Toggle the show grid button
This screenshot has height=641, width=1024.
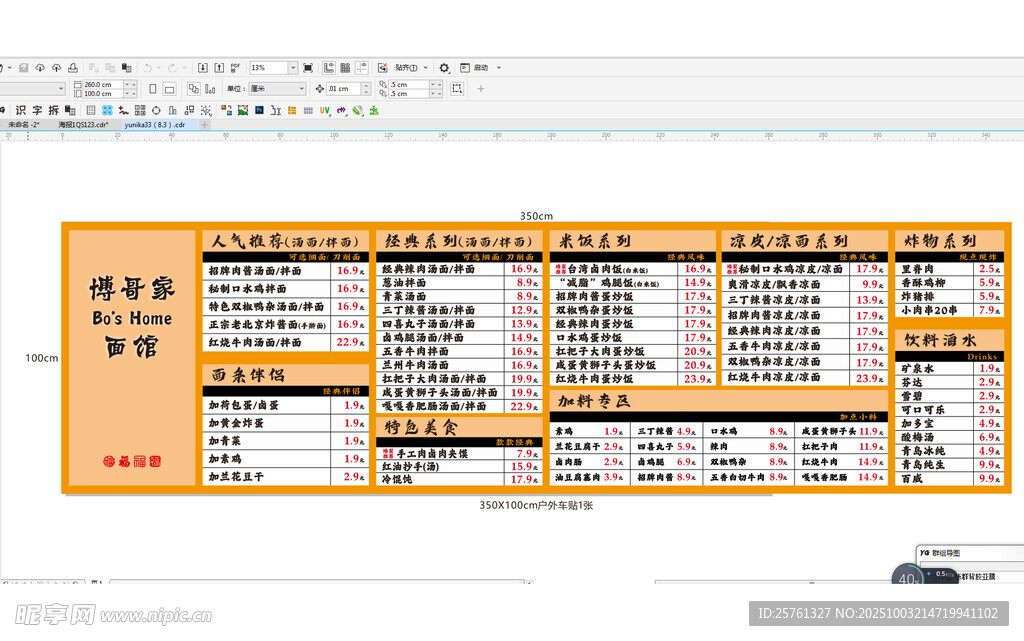(344, 68)
